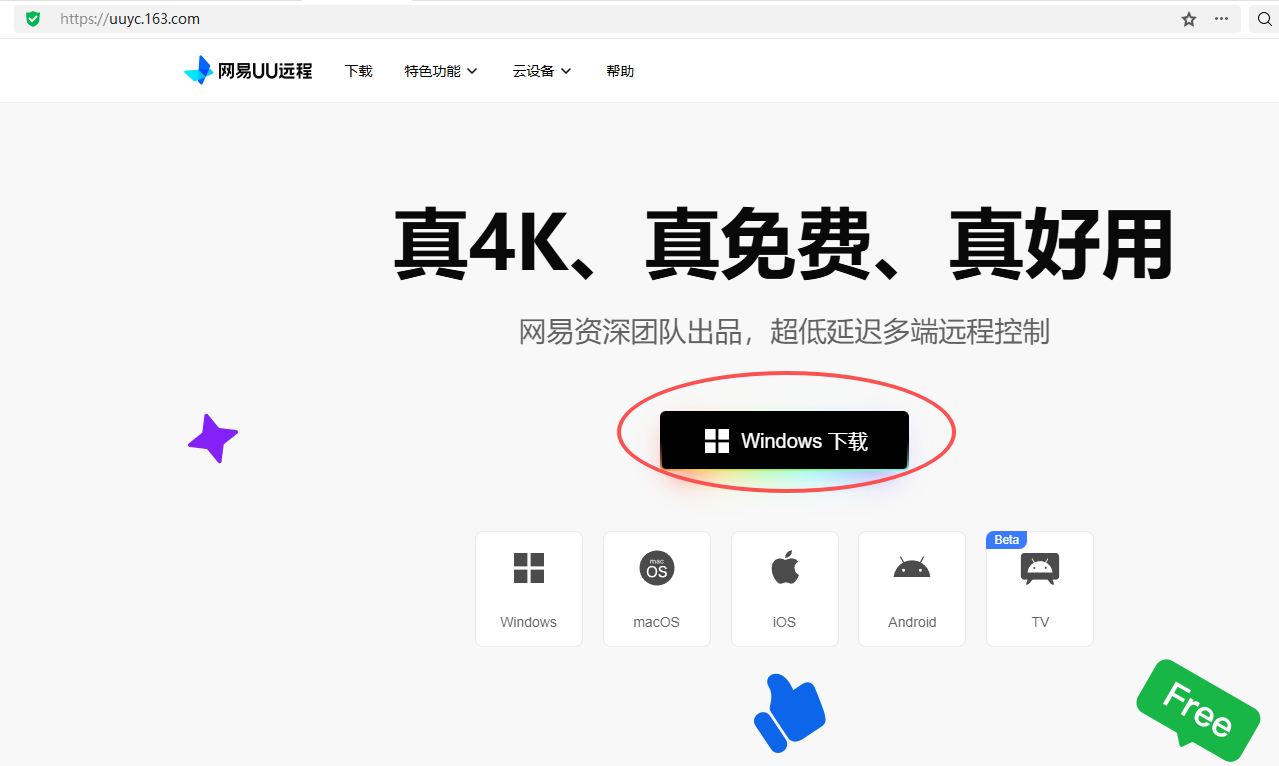Expand the 特色功能 dropdown menu
The width and height of the screenshot is (1279, 766).
click(441, 71)
